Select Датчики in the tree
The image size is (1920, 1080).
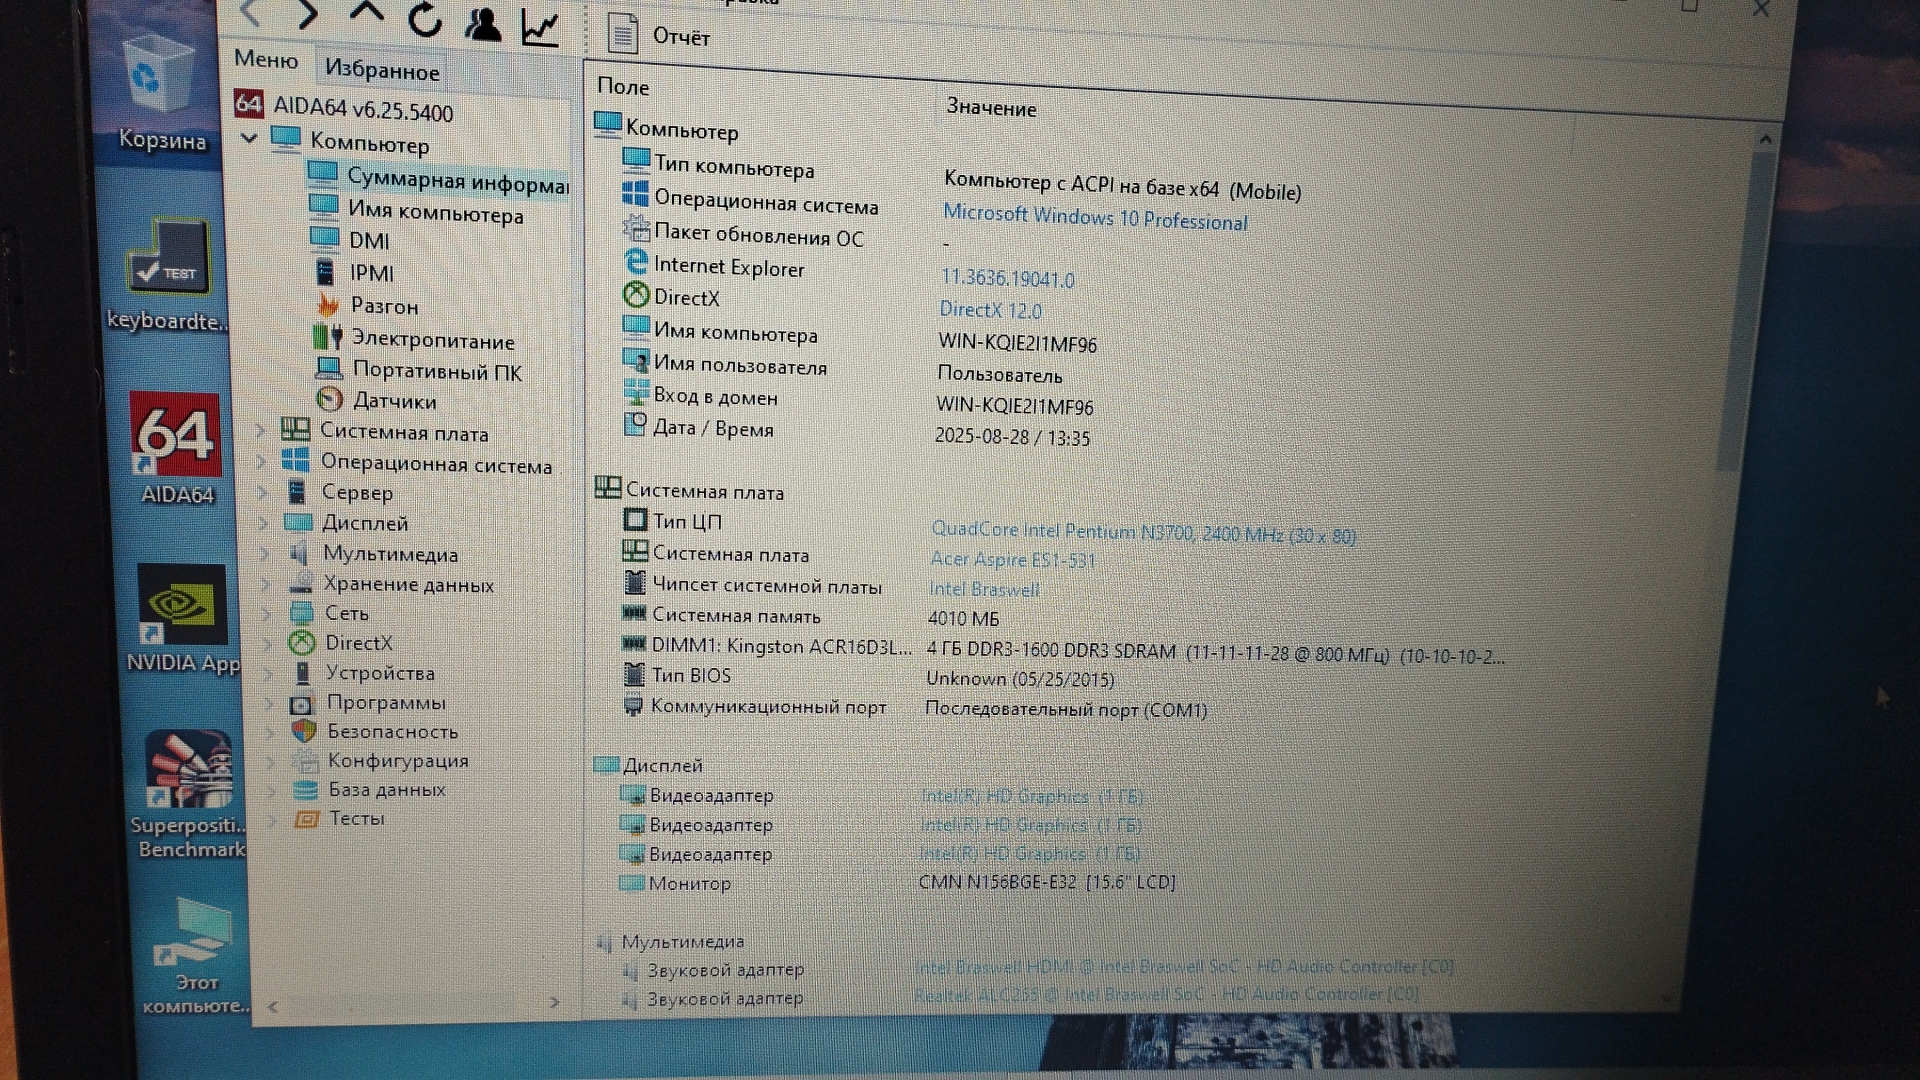[394, 401]
